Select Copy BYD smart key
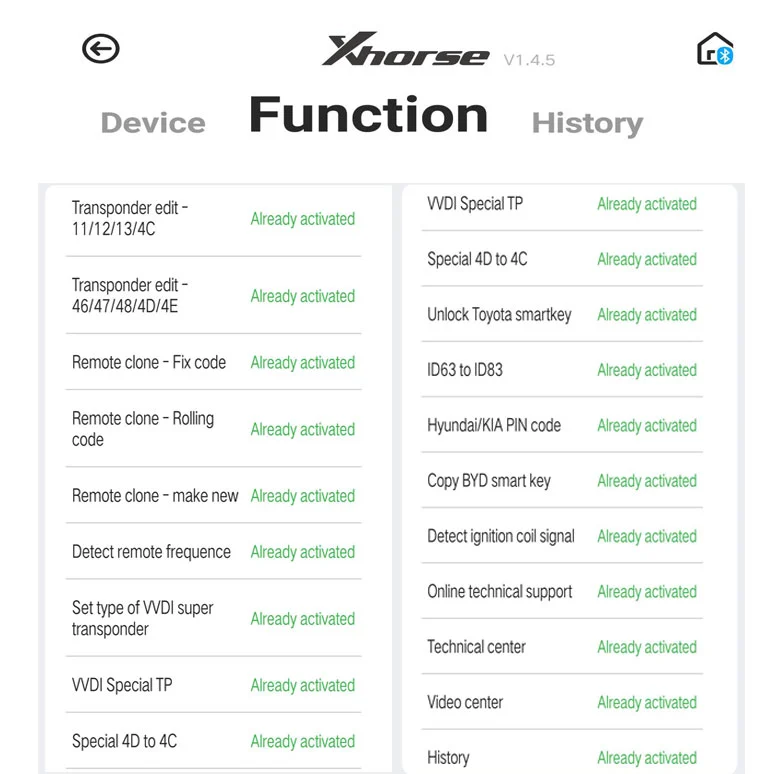 tap(562, 481)
